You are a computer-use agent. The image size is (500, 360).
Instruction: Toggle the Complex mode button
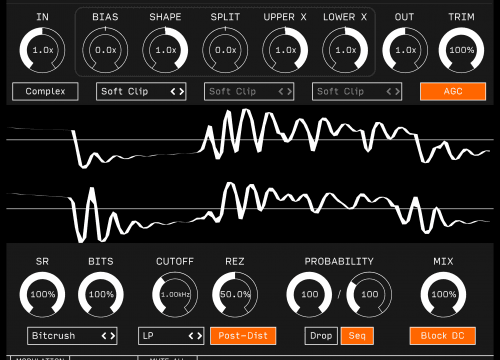pyautogui.click(x=45, y=91)
